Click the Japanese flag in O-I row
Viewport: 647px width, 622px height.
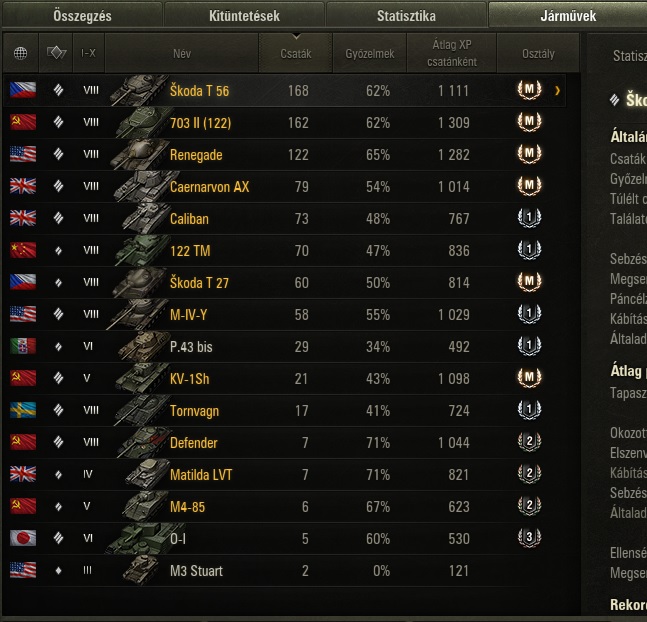23,538
